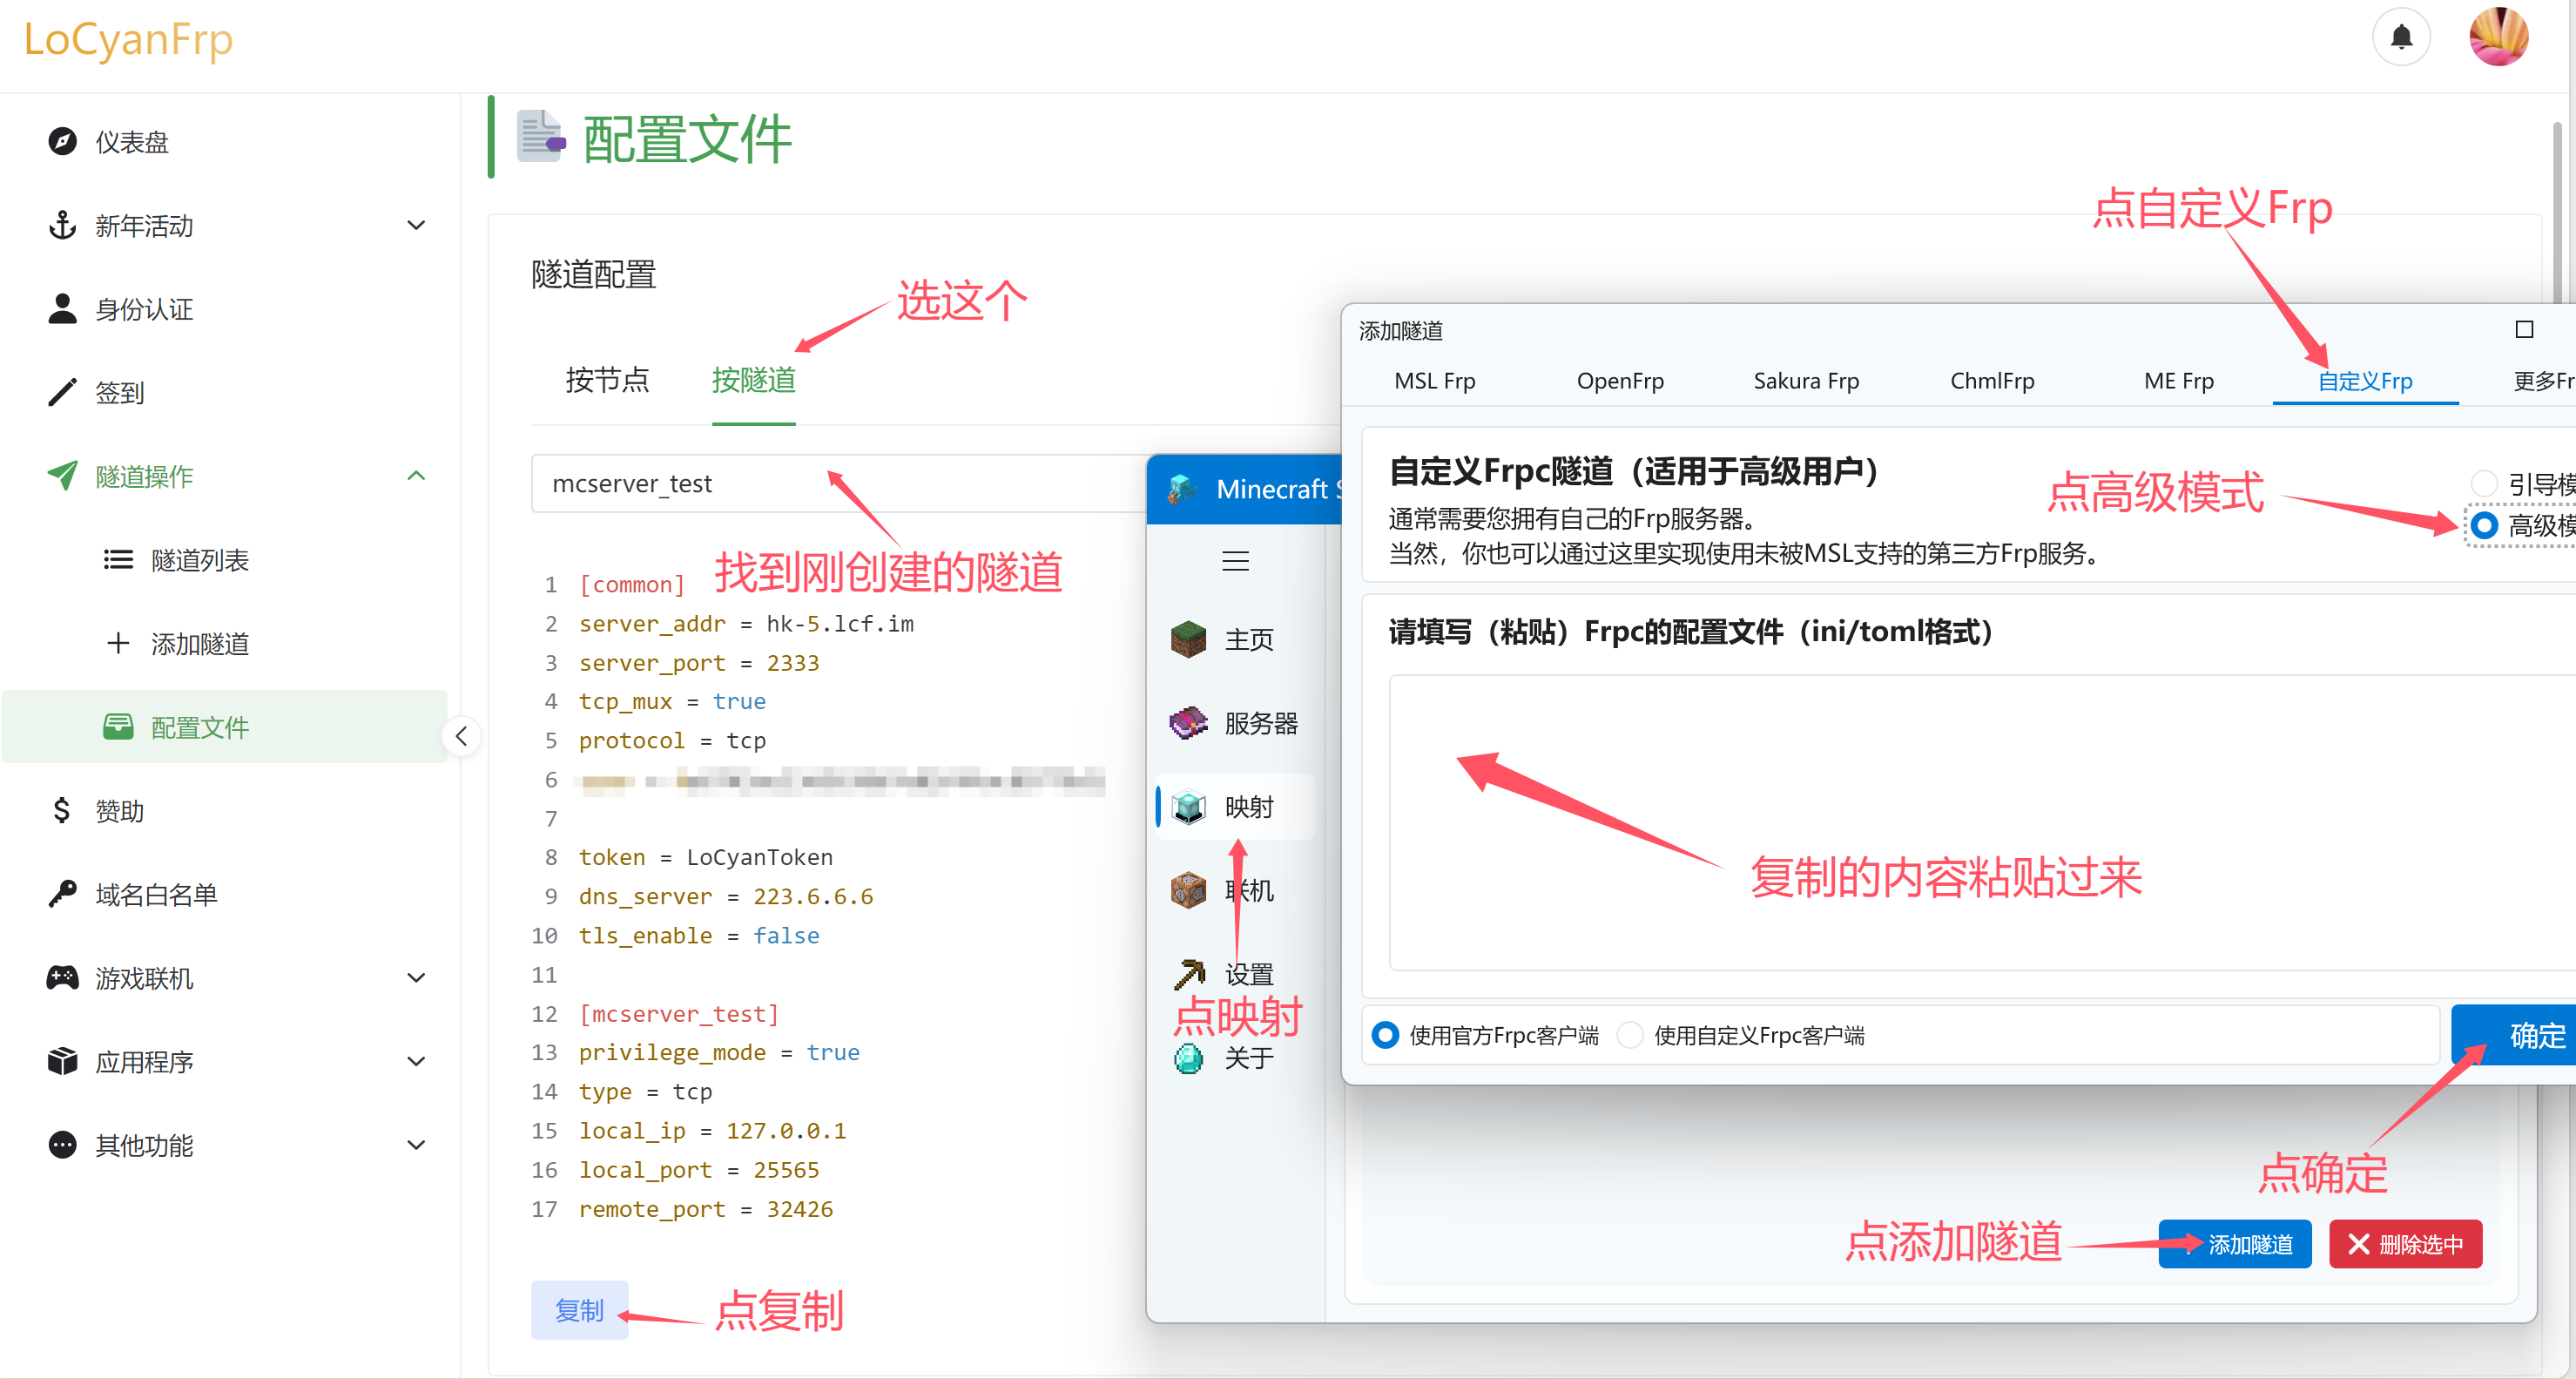Open 服务器 book icon in launcher sidebar

pos(1188,723)
